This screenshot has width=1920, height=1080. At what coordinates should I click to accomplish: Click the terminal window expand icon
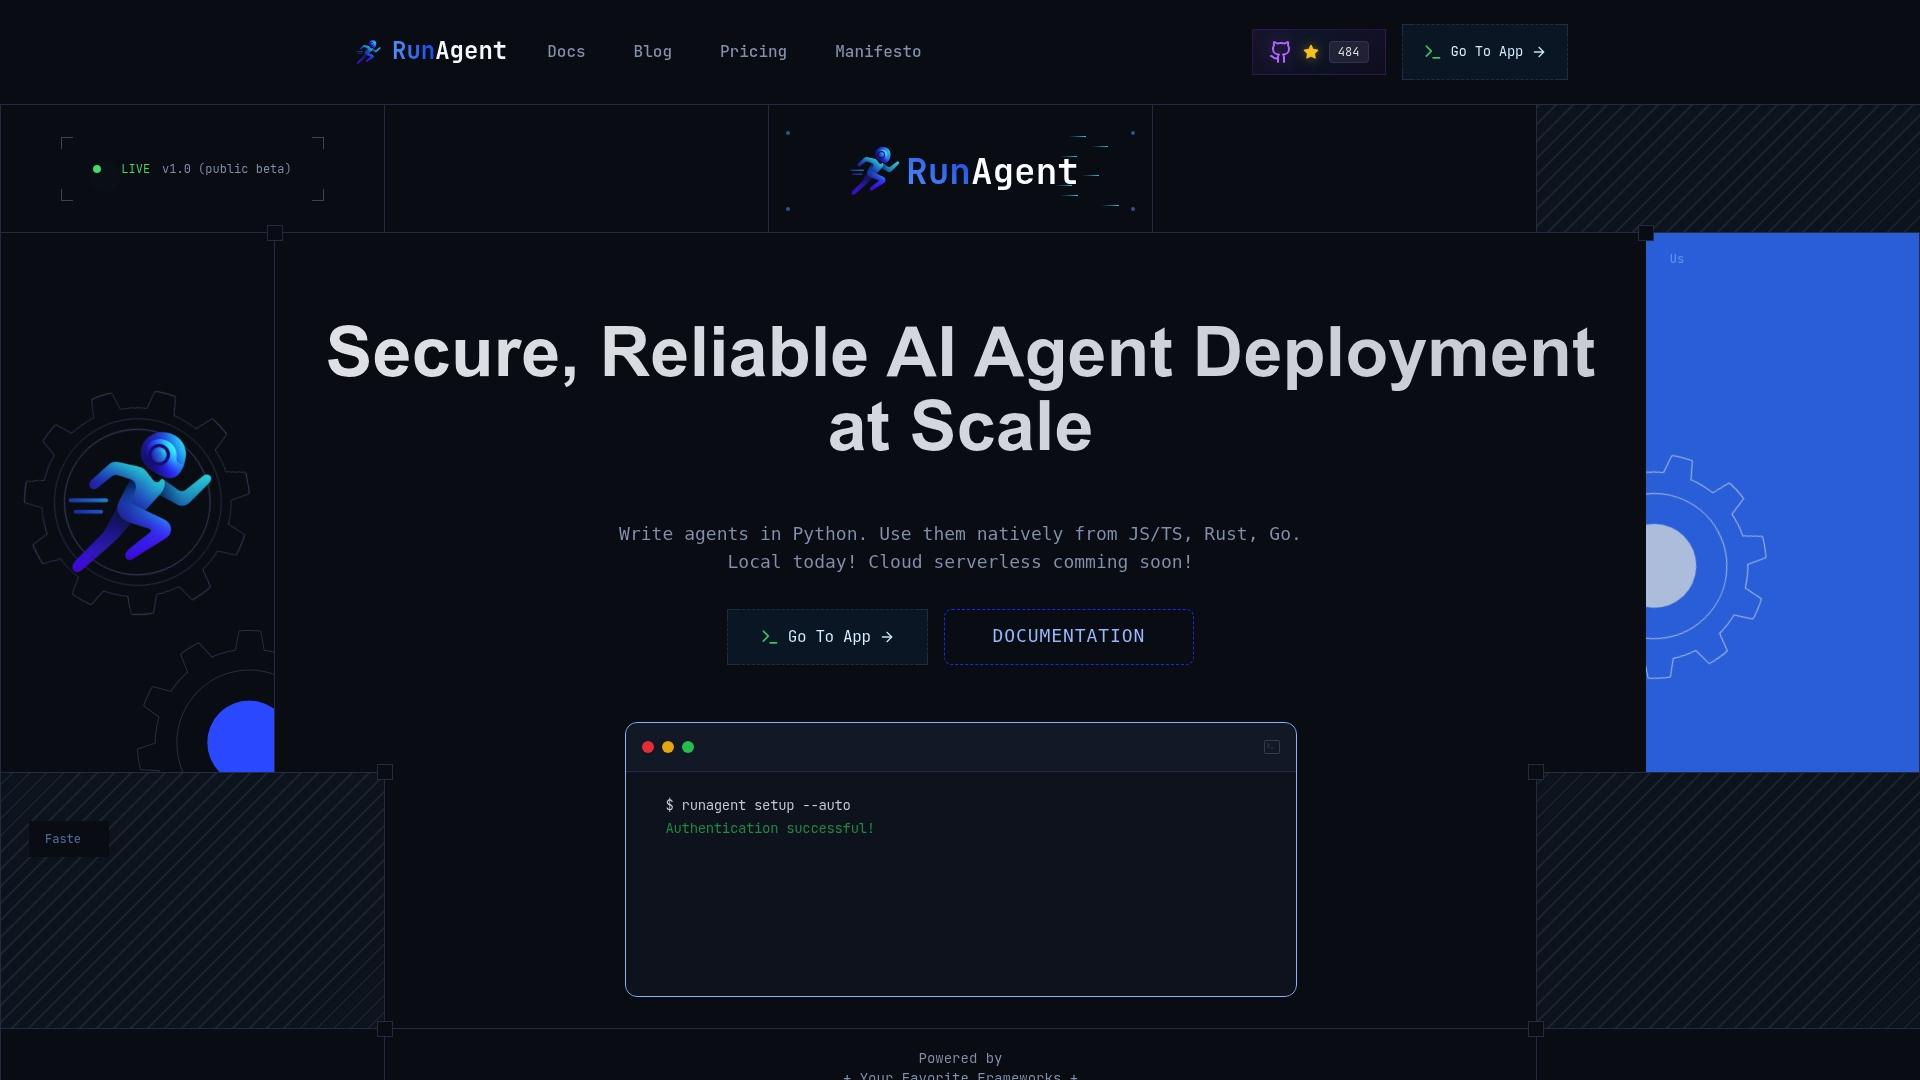(1272, 747)
